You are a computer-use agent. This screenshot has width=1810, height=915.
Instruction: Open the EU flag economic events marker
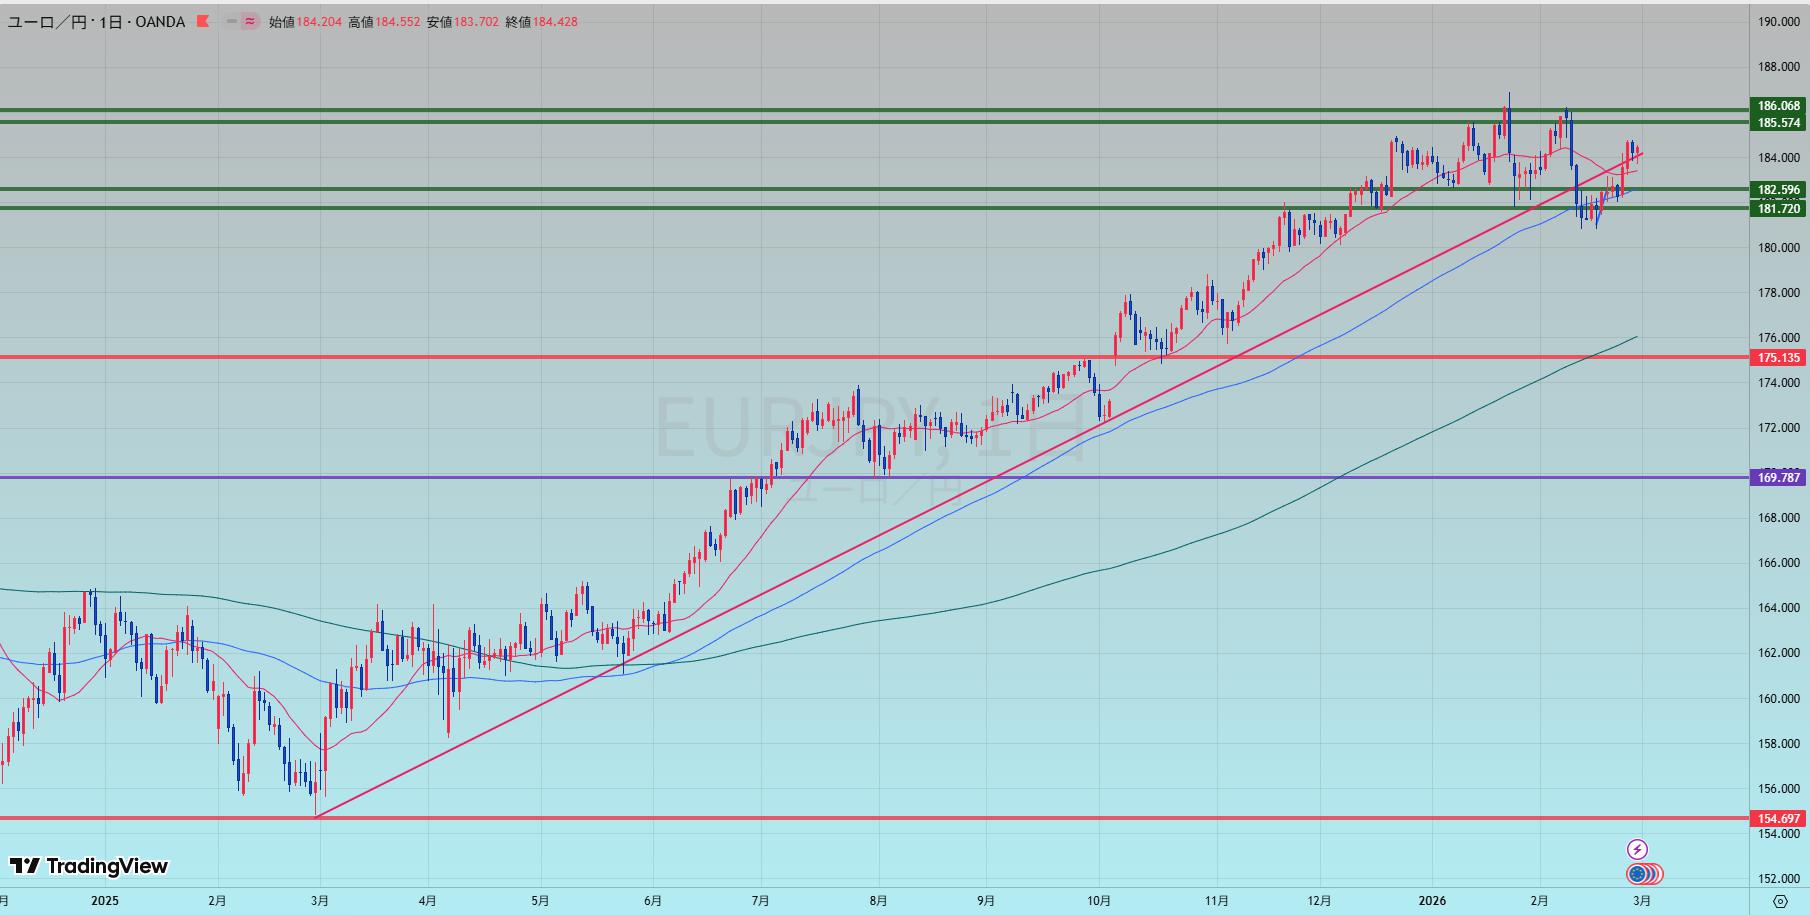click(1637, 874)
